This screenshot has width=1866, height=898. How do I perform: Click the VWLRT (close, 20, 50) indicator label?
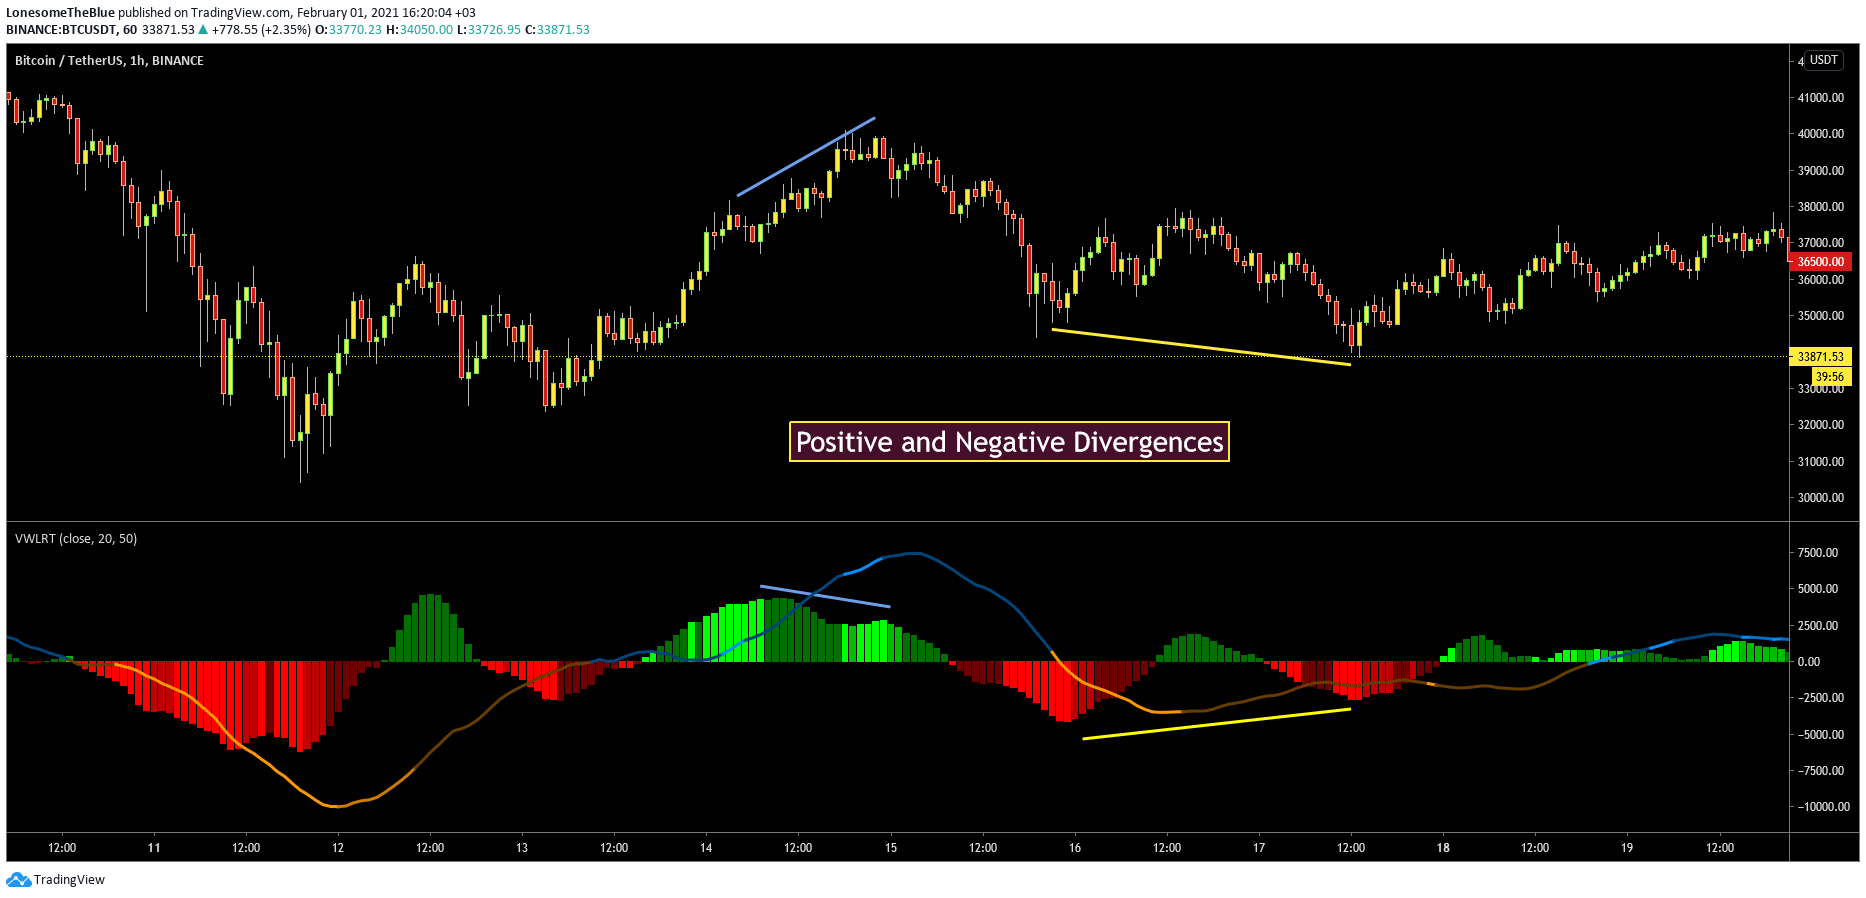(76, 539)
